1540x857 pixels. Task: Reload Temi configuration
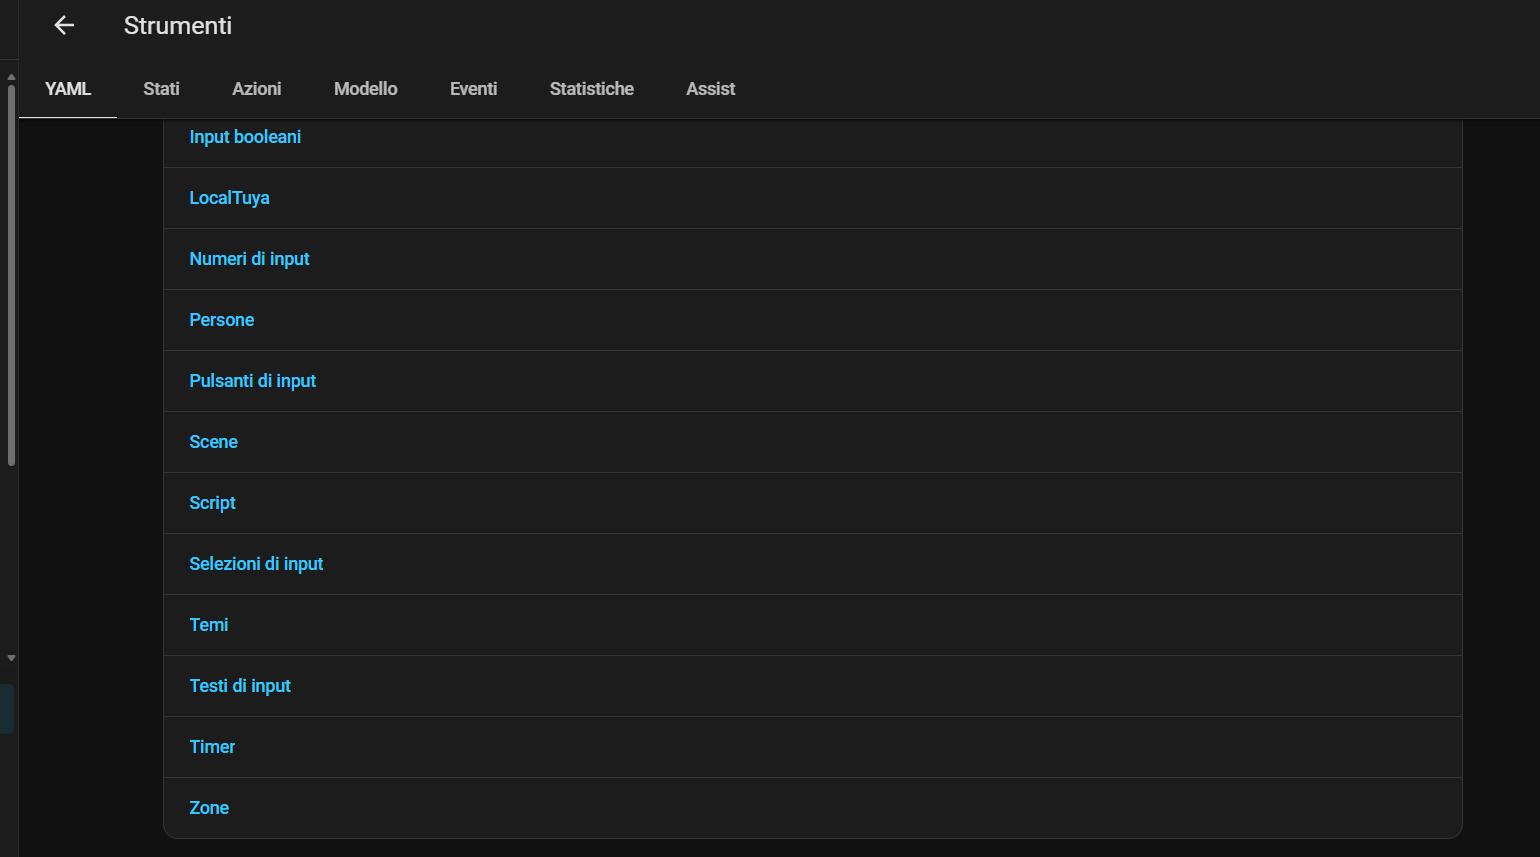tap(208, 625)
